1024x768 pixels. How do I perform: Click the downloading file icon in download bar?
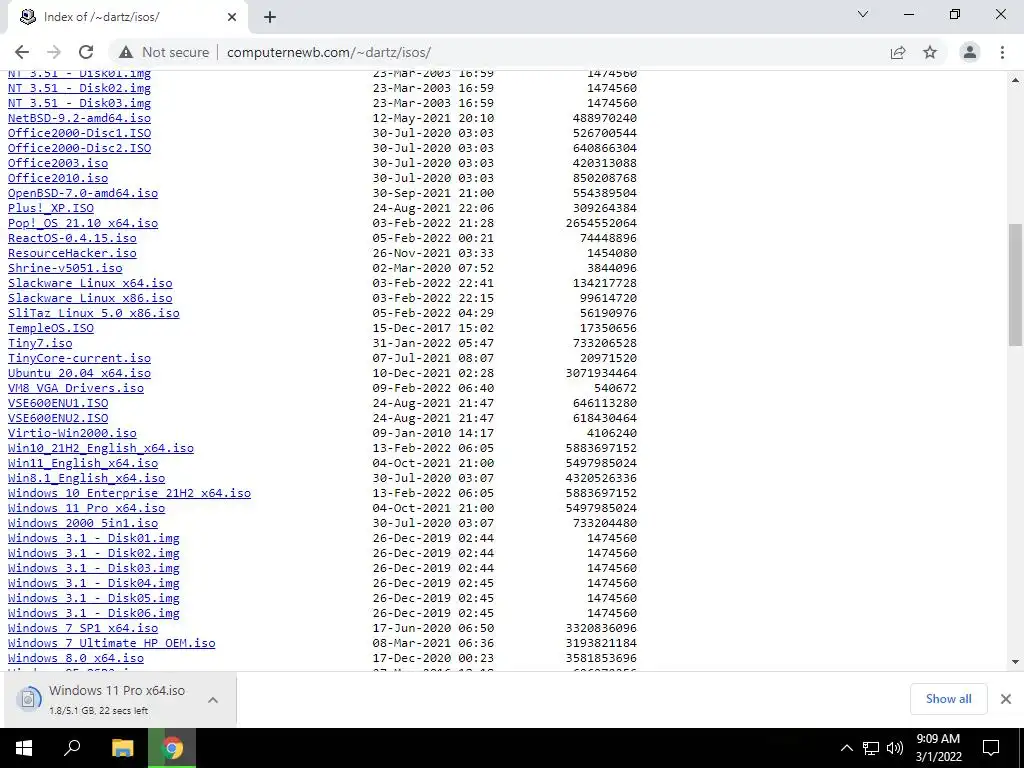tap(29, 699)
